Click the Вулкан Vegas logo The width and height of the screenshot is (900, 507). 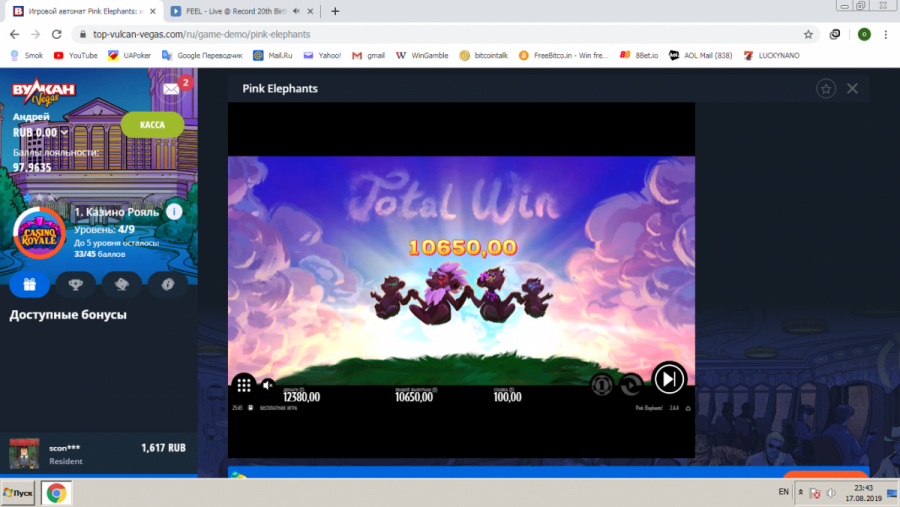(x=44, y=91)
